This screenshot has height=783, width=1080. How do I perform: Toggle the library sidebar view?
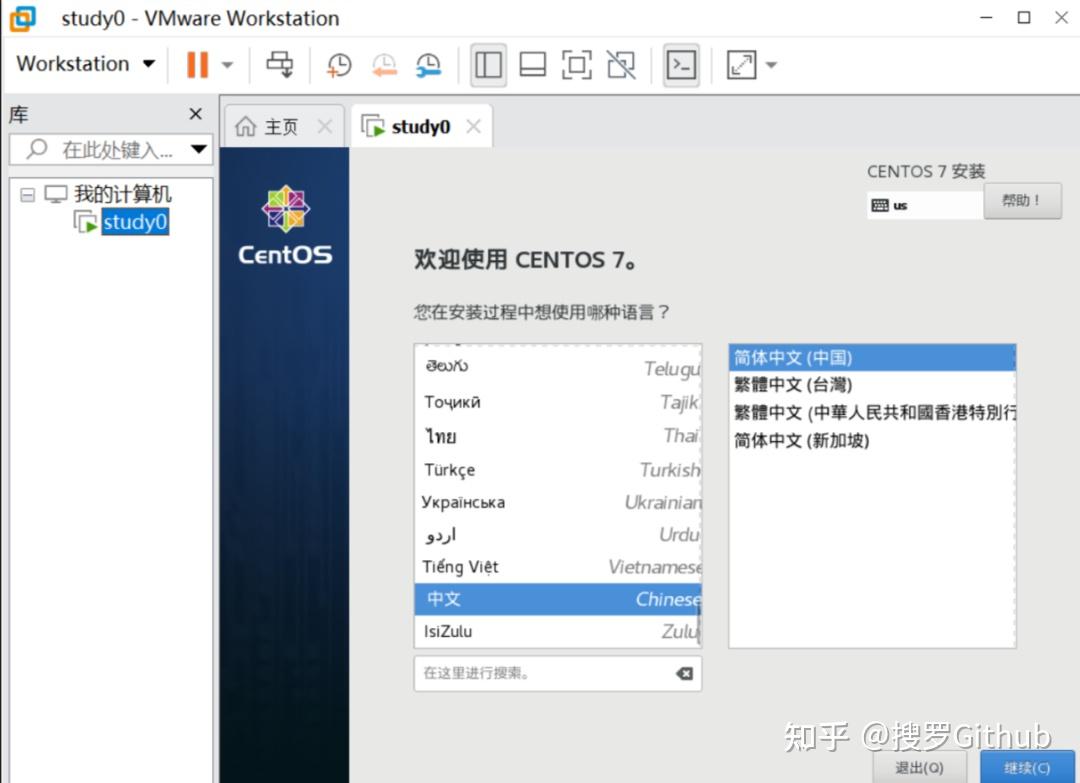[x=488, y=65]
